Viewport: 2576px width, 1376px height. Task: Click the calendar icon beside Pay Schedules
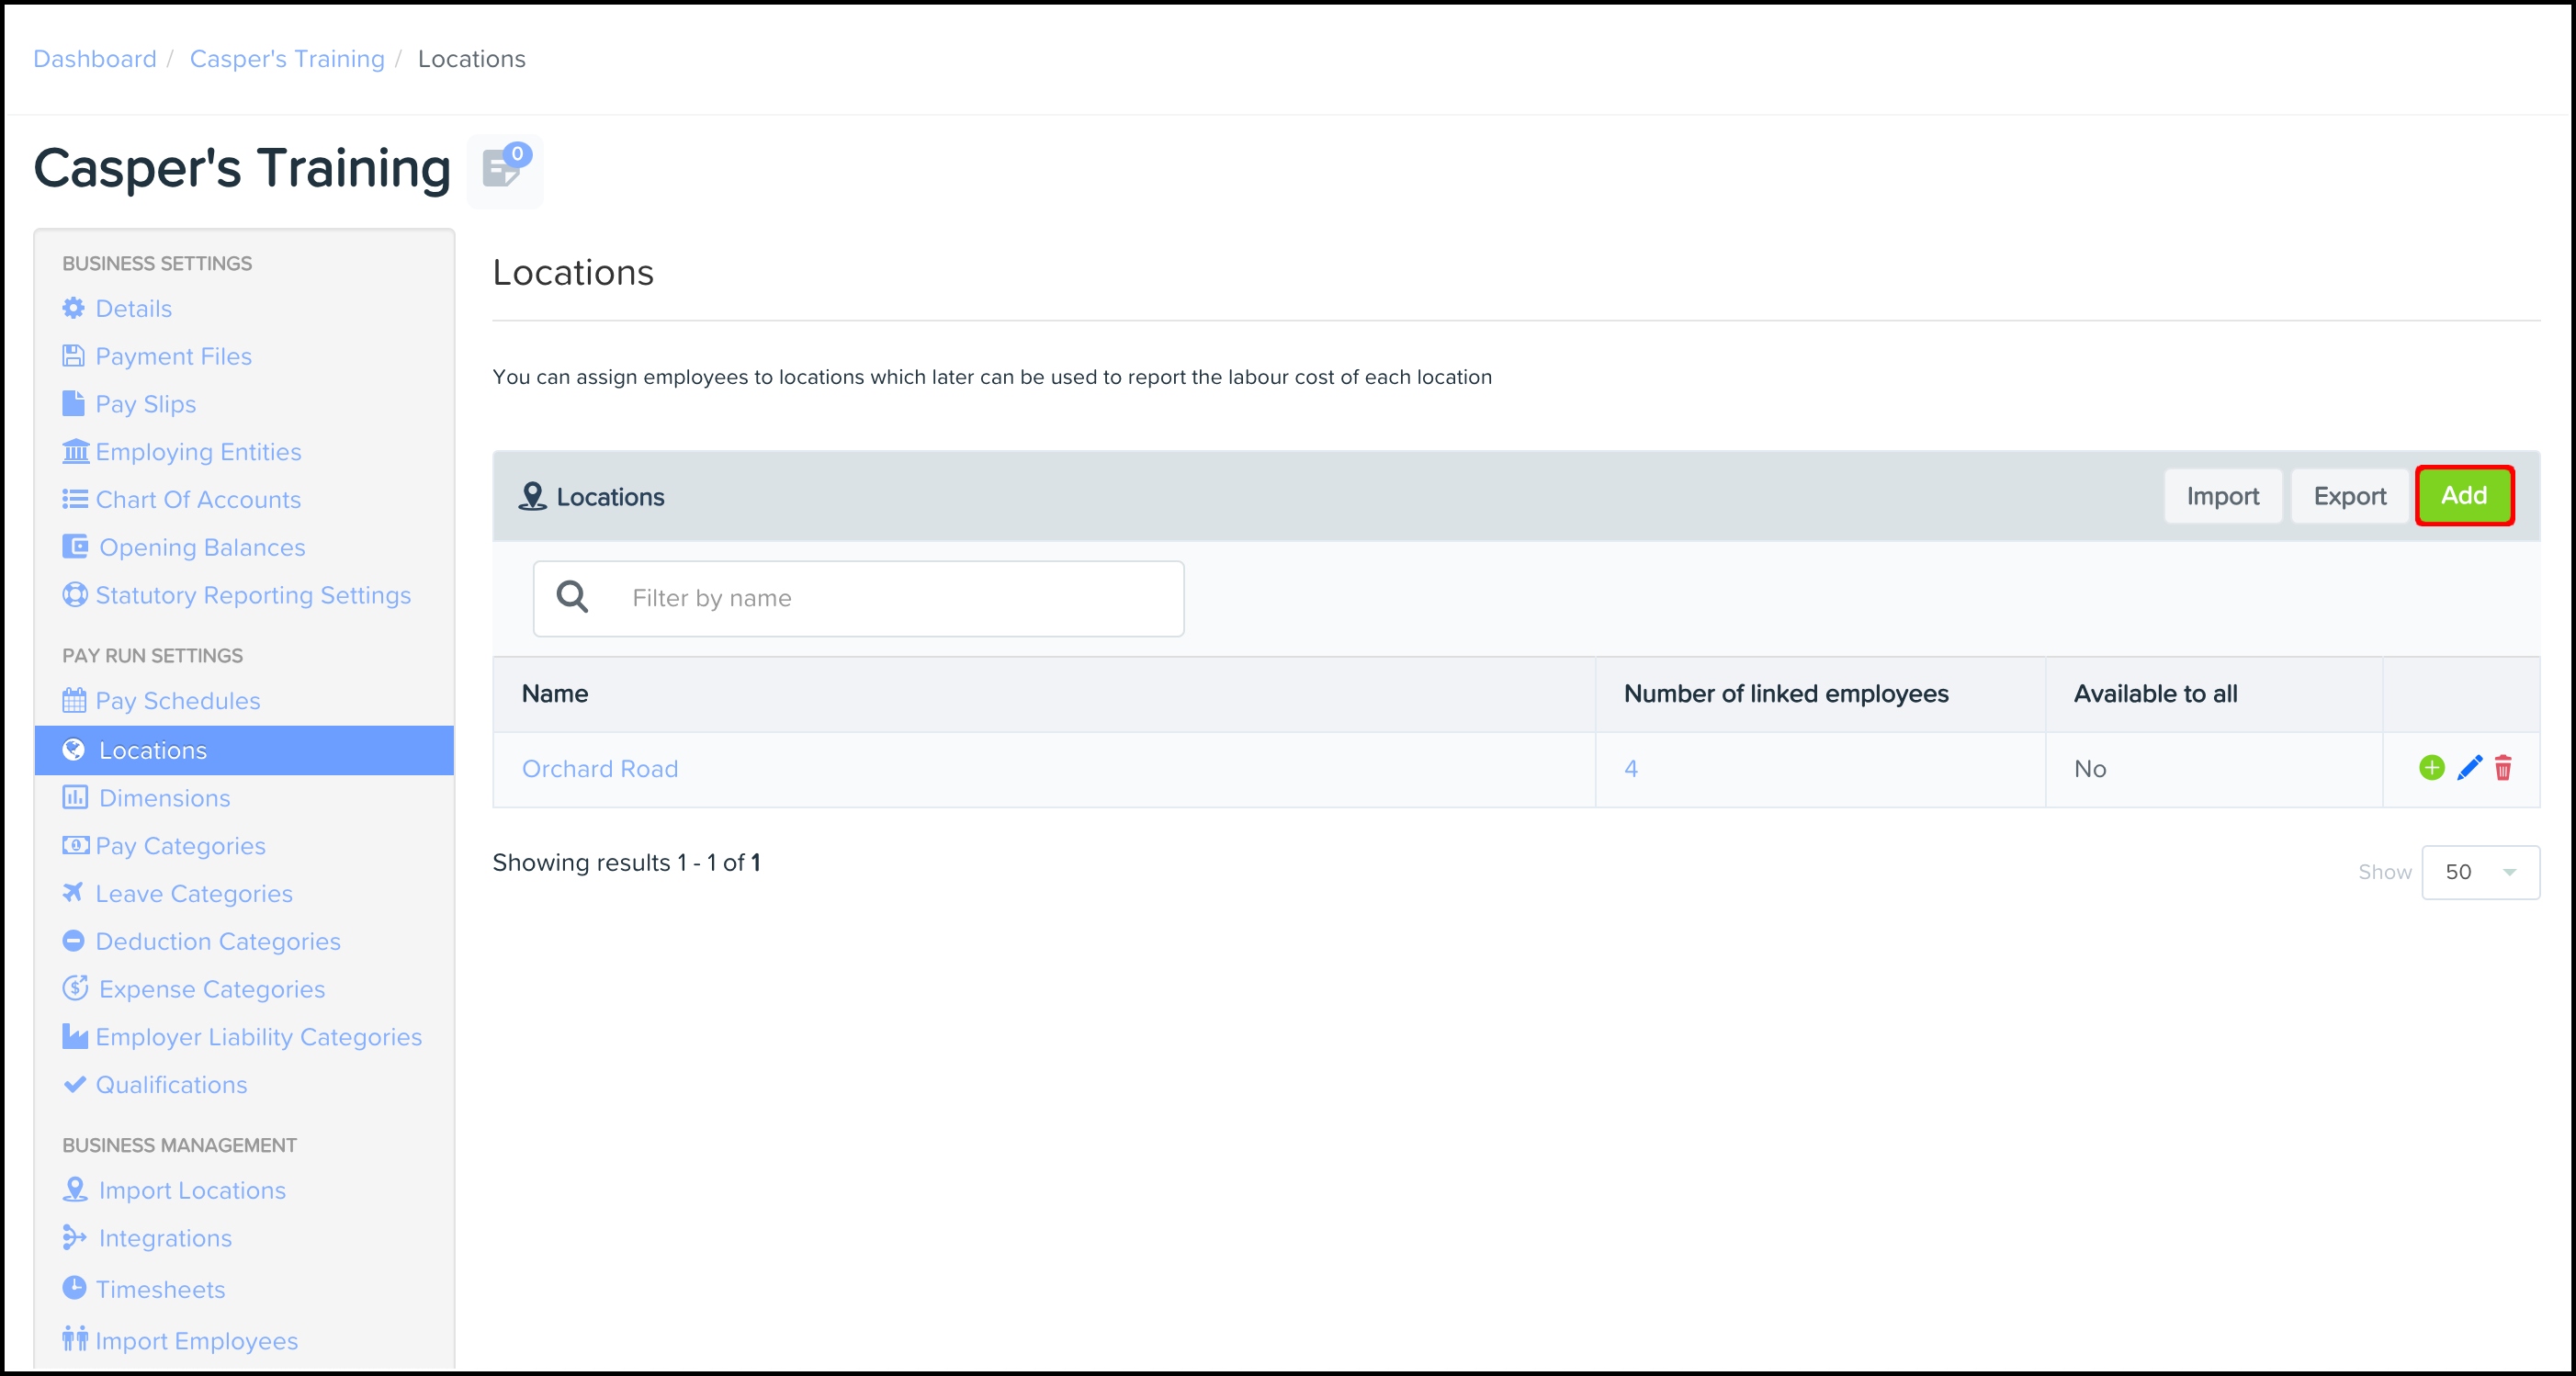(74, 700)
